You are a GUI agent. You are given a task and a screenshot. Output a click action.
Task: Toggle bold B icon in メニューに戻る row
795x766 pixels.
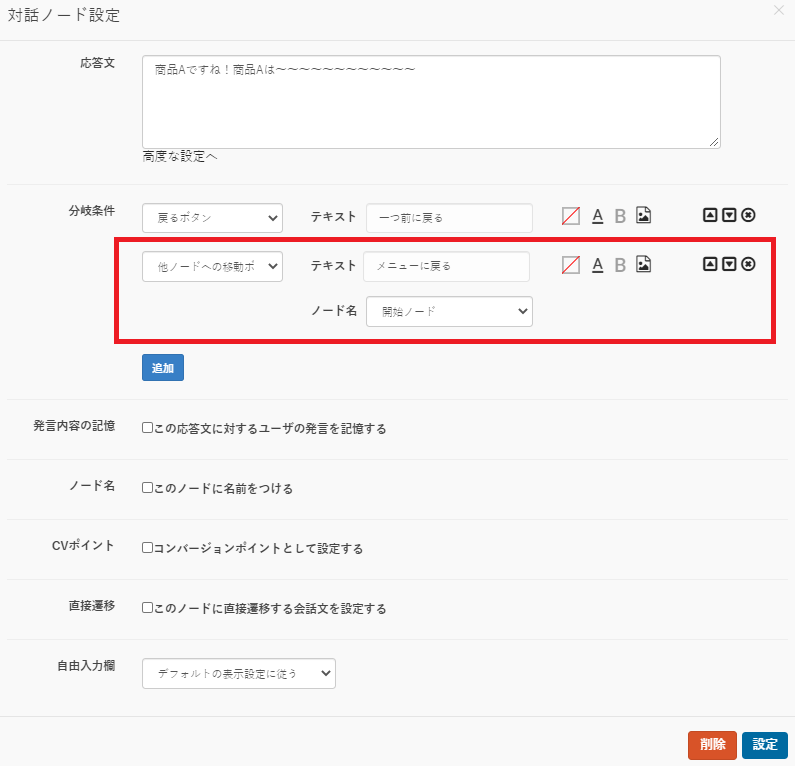(x=620, y=265)
